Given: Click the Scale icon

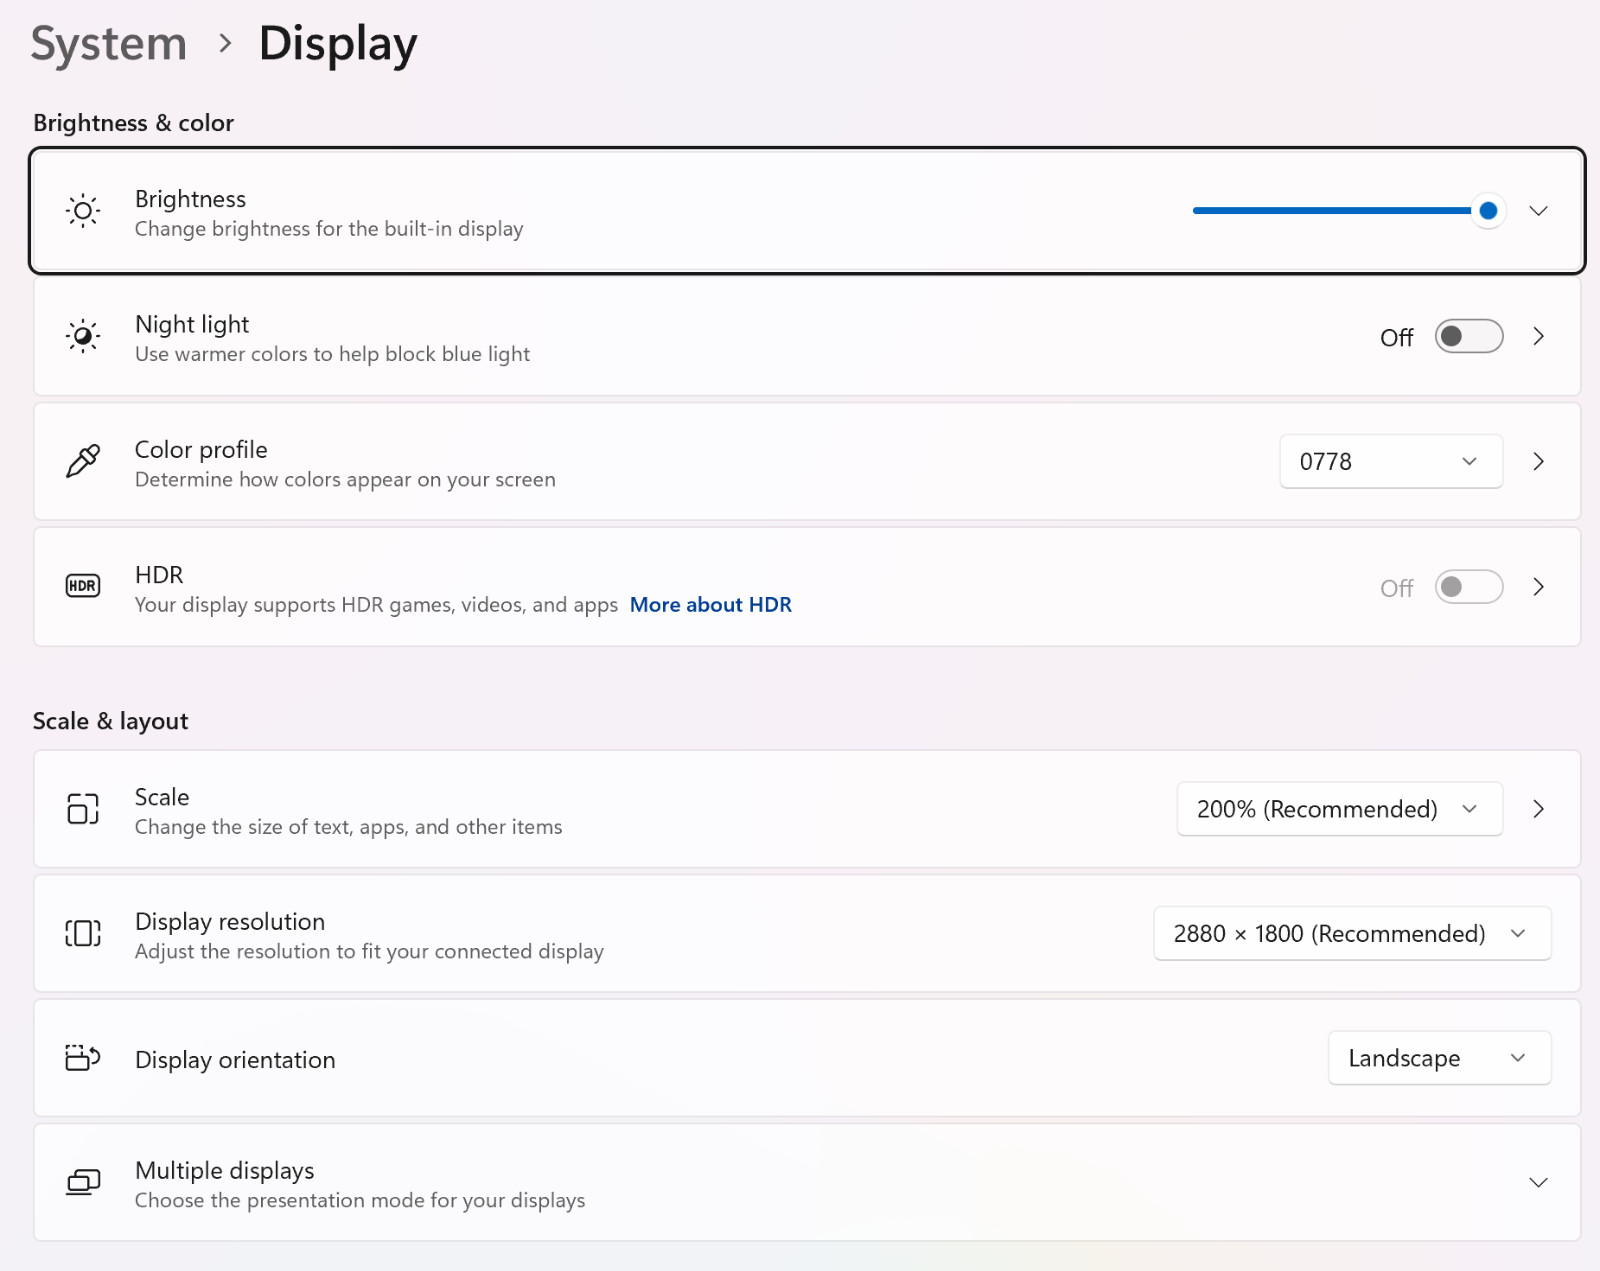Looking at the screenshot, I should [x=83, y=808].
